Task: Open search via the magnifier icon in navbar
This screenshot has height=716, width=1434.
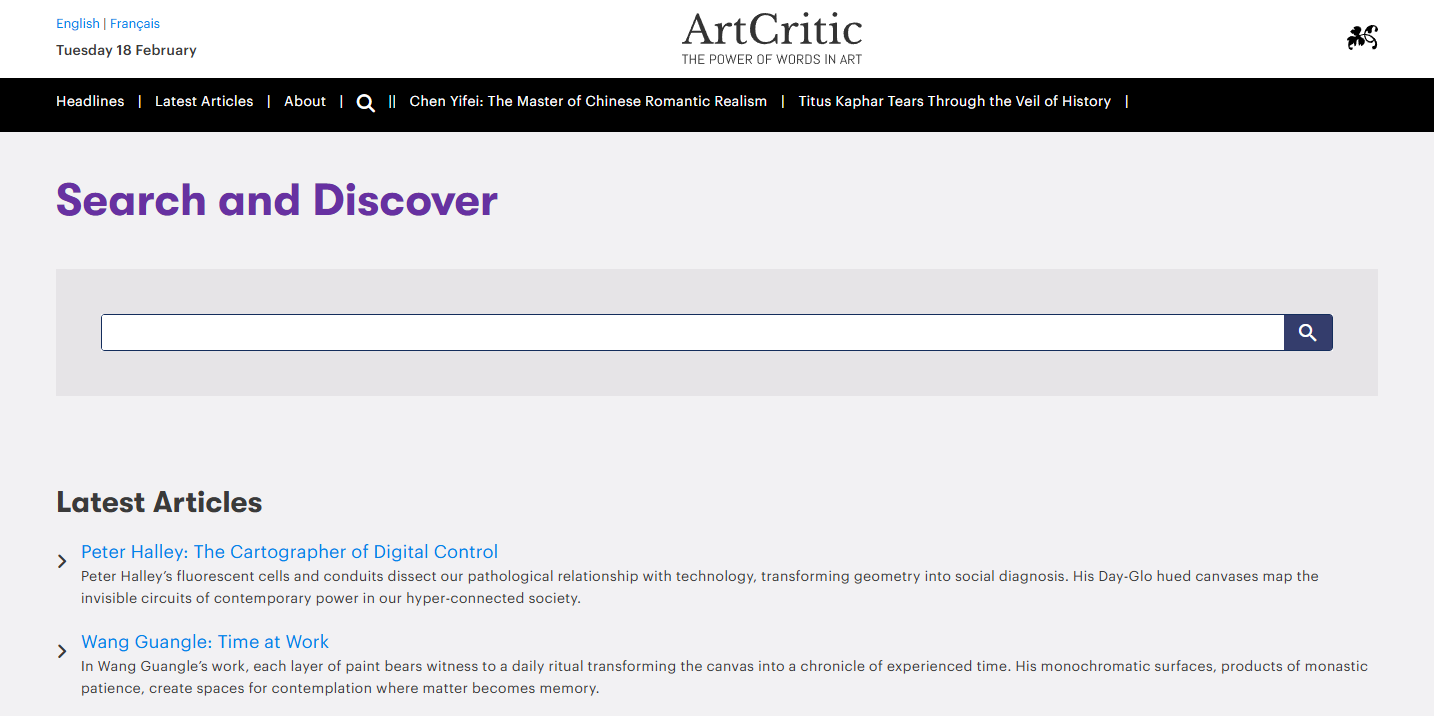Action: point(365,102)
